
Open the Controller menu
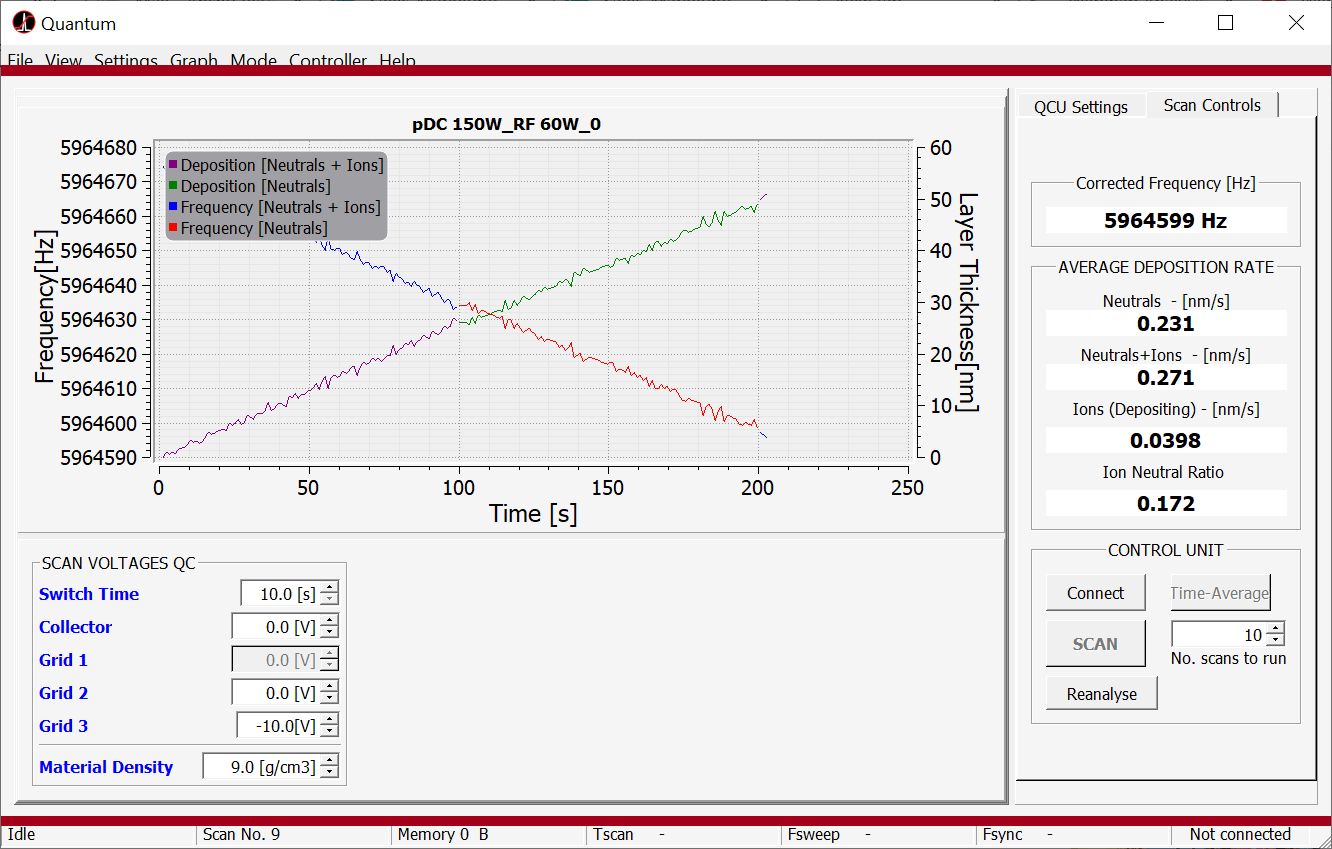(x=328, y=61)
